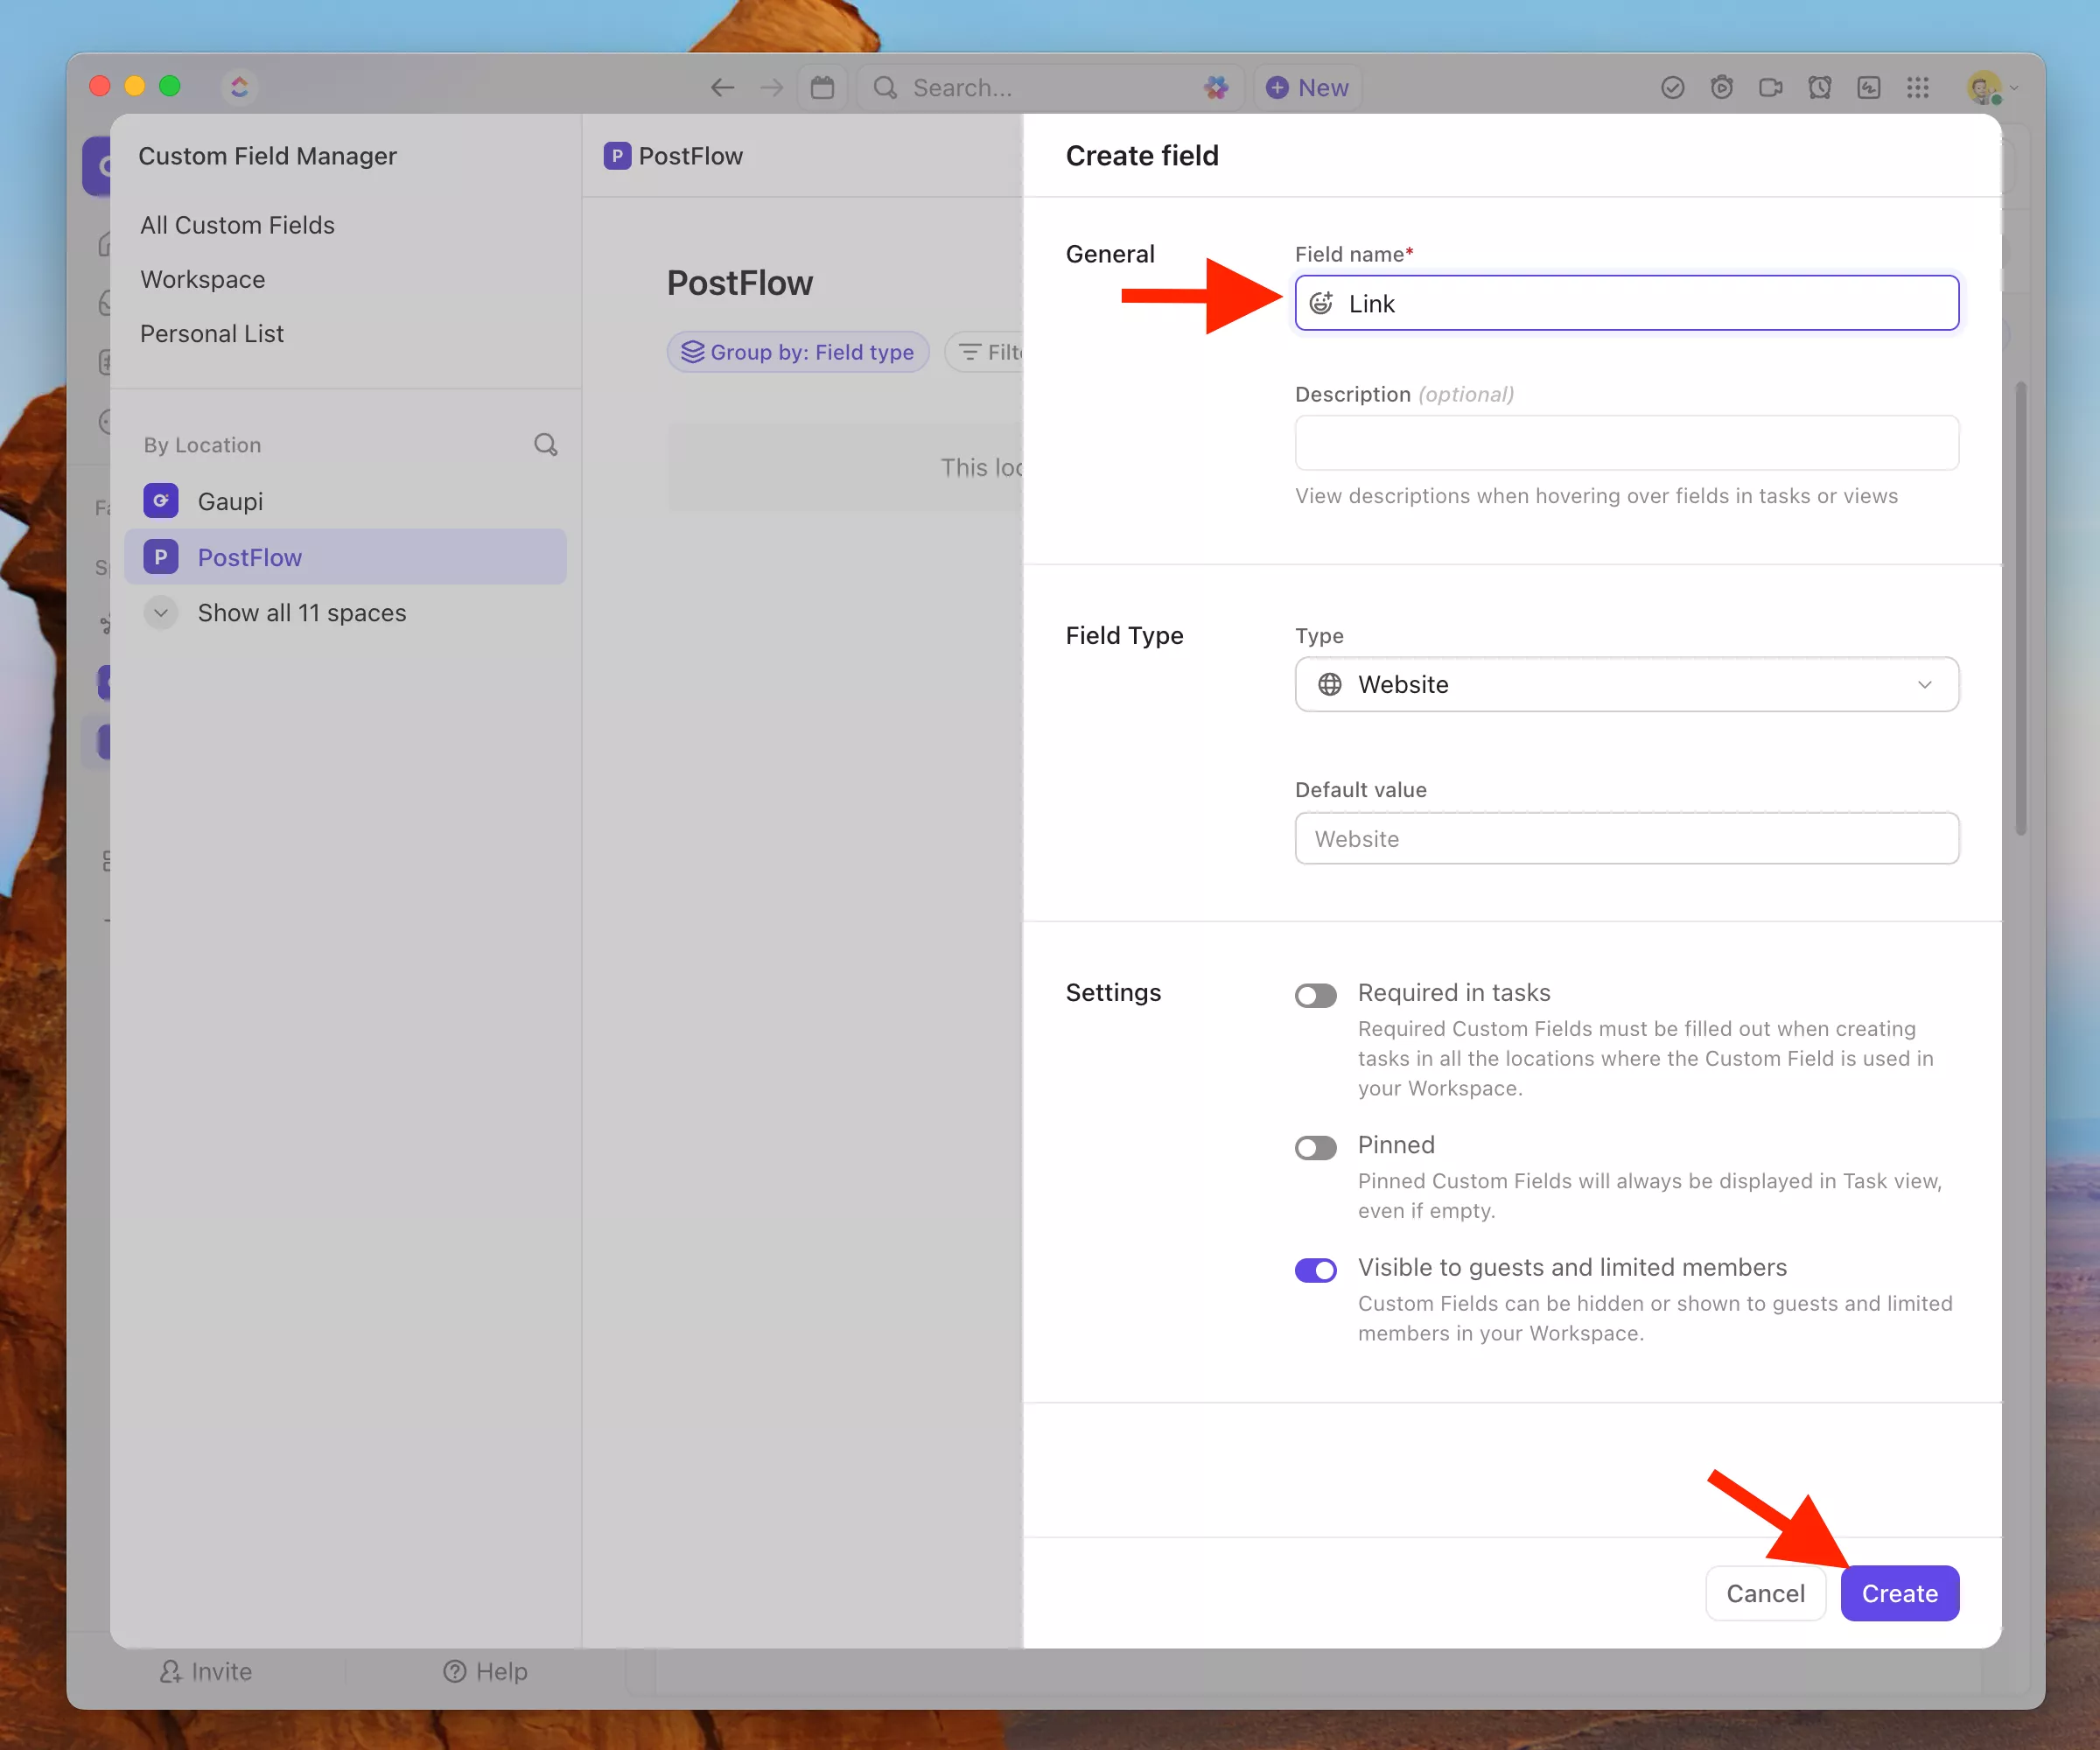Click the emoji icon in Field name
Screen dimensions: 2100x1750
point(1321,303)
